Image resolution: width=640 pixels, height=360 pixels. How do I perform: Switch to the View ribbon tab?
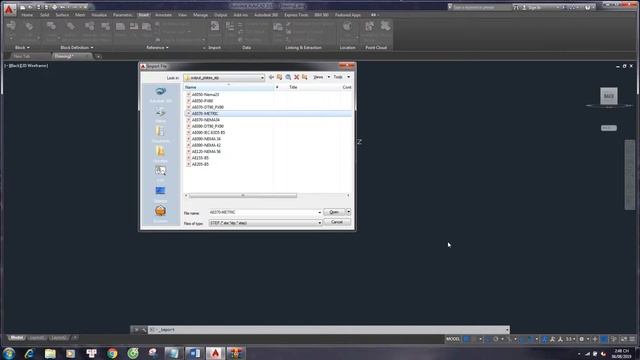click(x=182, y=15)
